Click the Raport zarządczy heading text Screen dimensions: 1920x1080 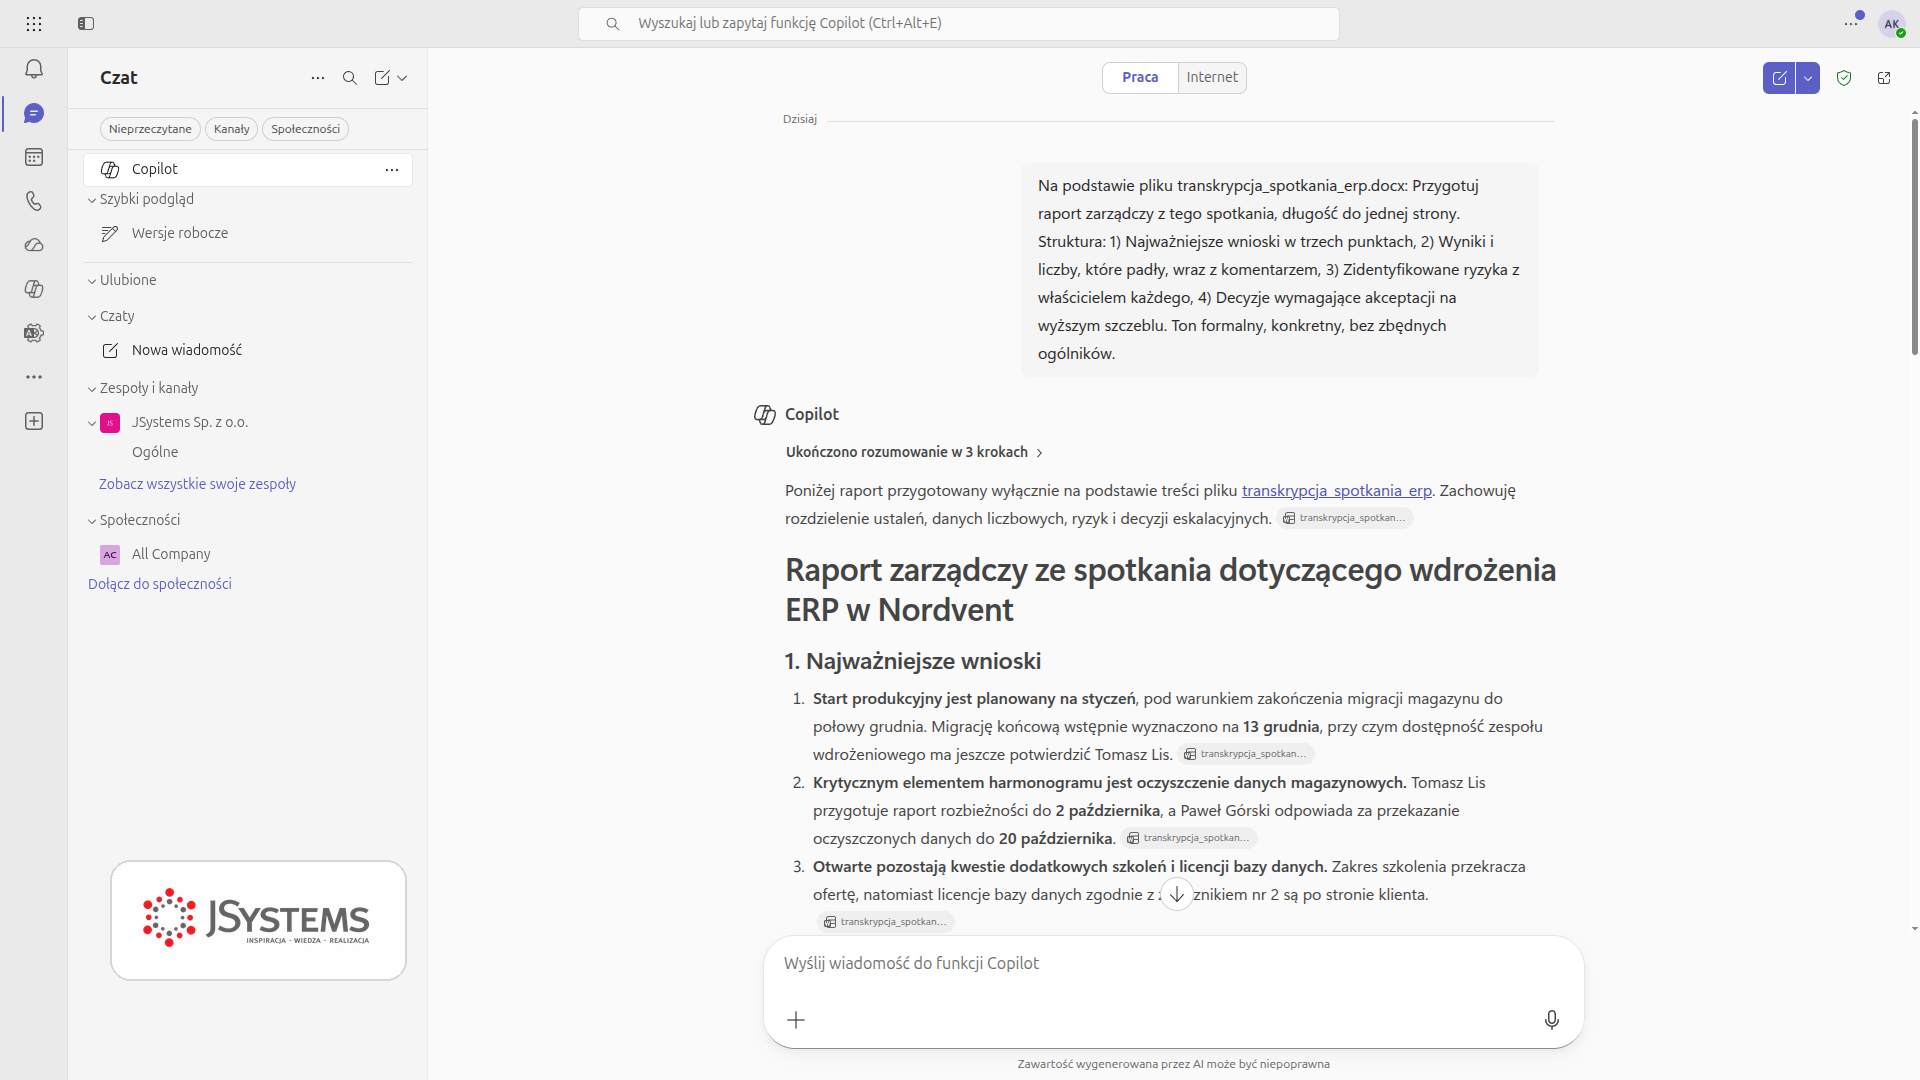(x=1170, y=590)
